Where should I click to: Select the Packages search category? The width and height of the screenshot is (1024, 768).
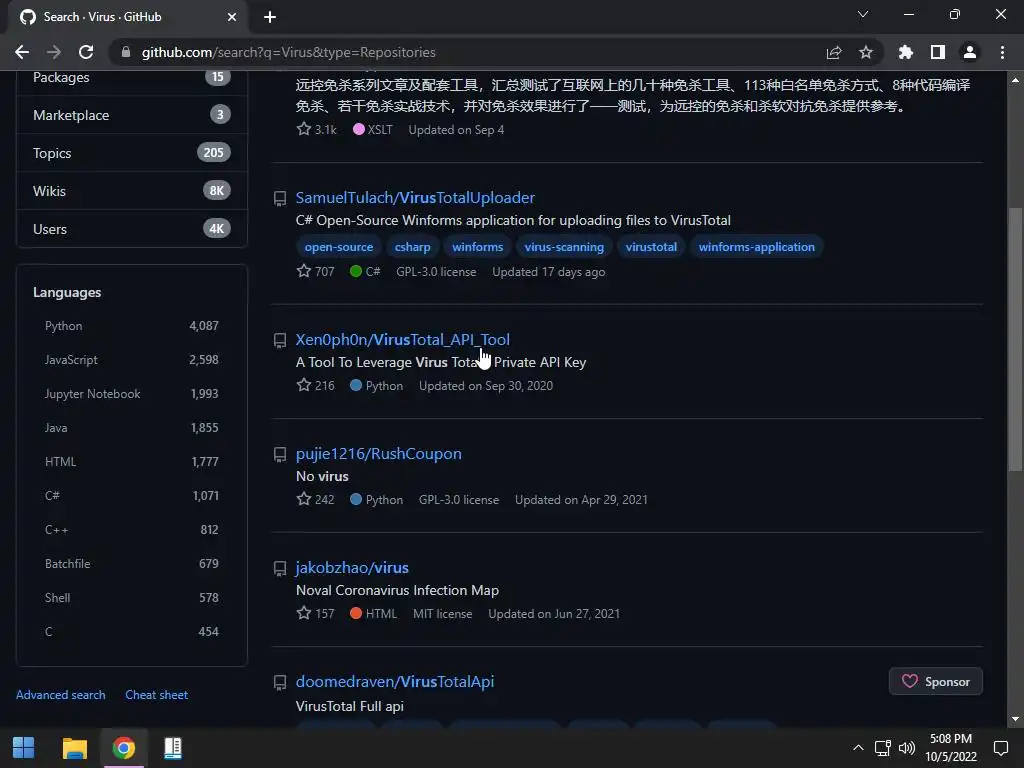tap(132, 78)
